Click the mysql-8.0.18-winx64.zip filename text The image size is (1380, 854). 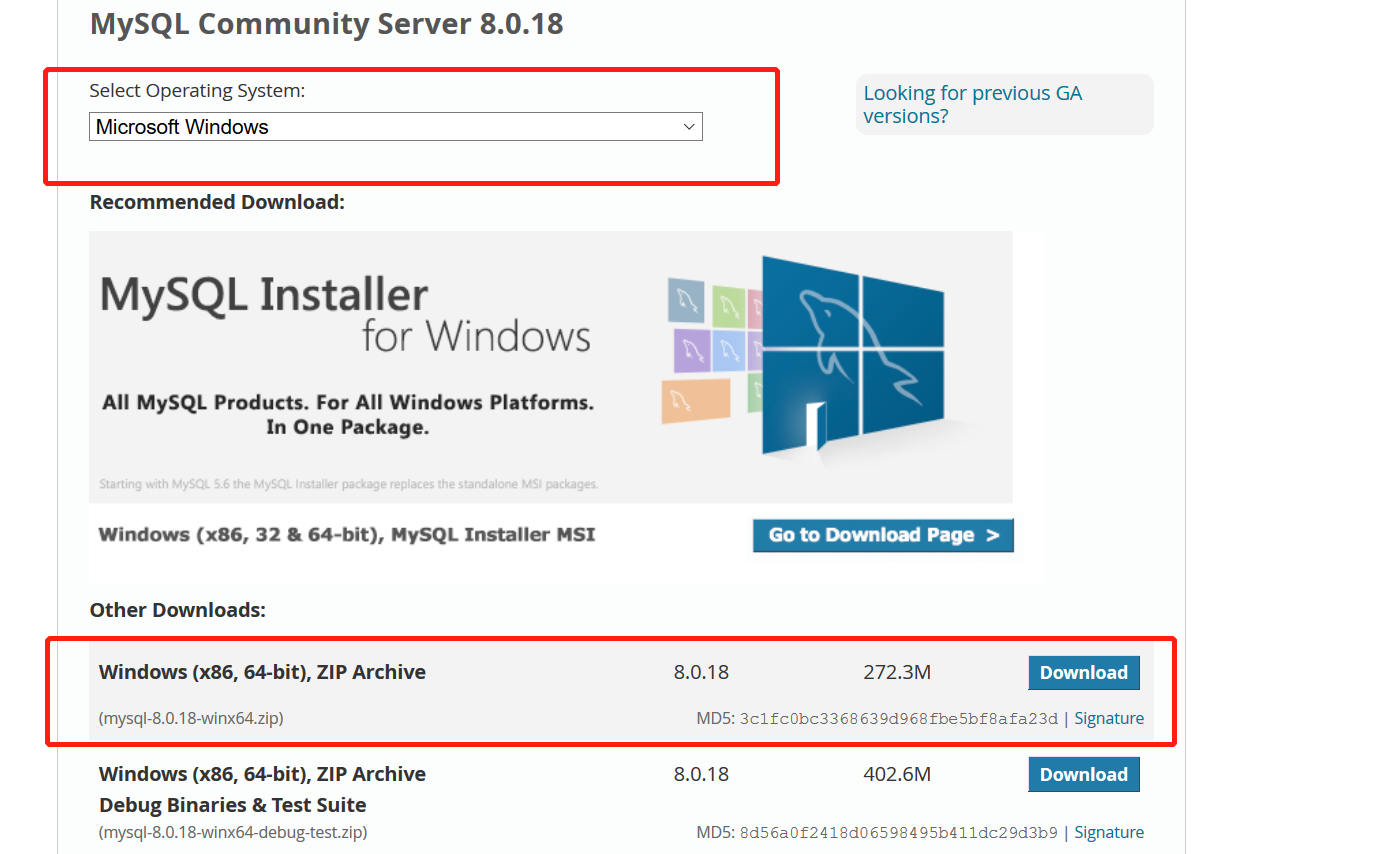pos(191,718)
